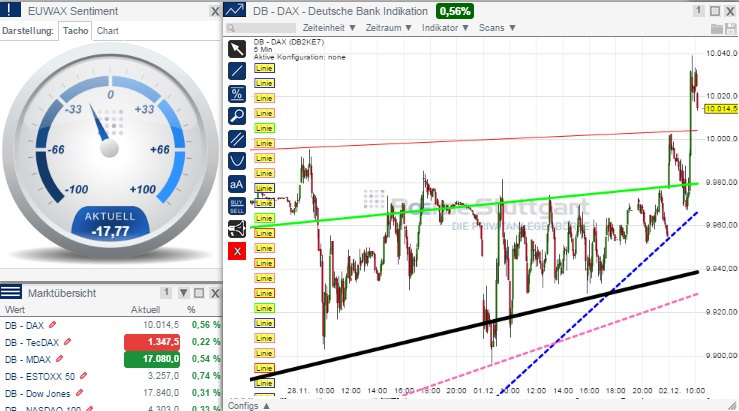Viewport: 739px width, 411px height.
Task: Click the 10.014,5 value in Marktübersicht
Action: tap(161, 325)
